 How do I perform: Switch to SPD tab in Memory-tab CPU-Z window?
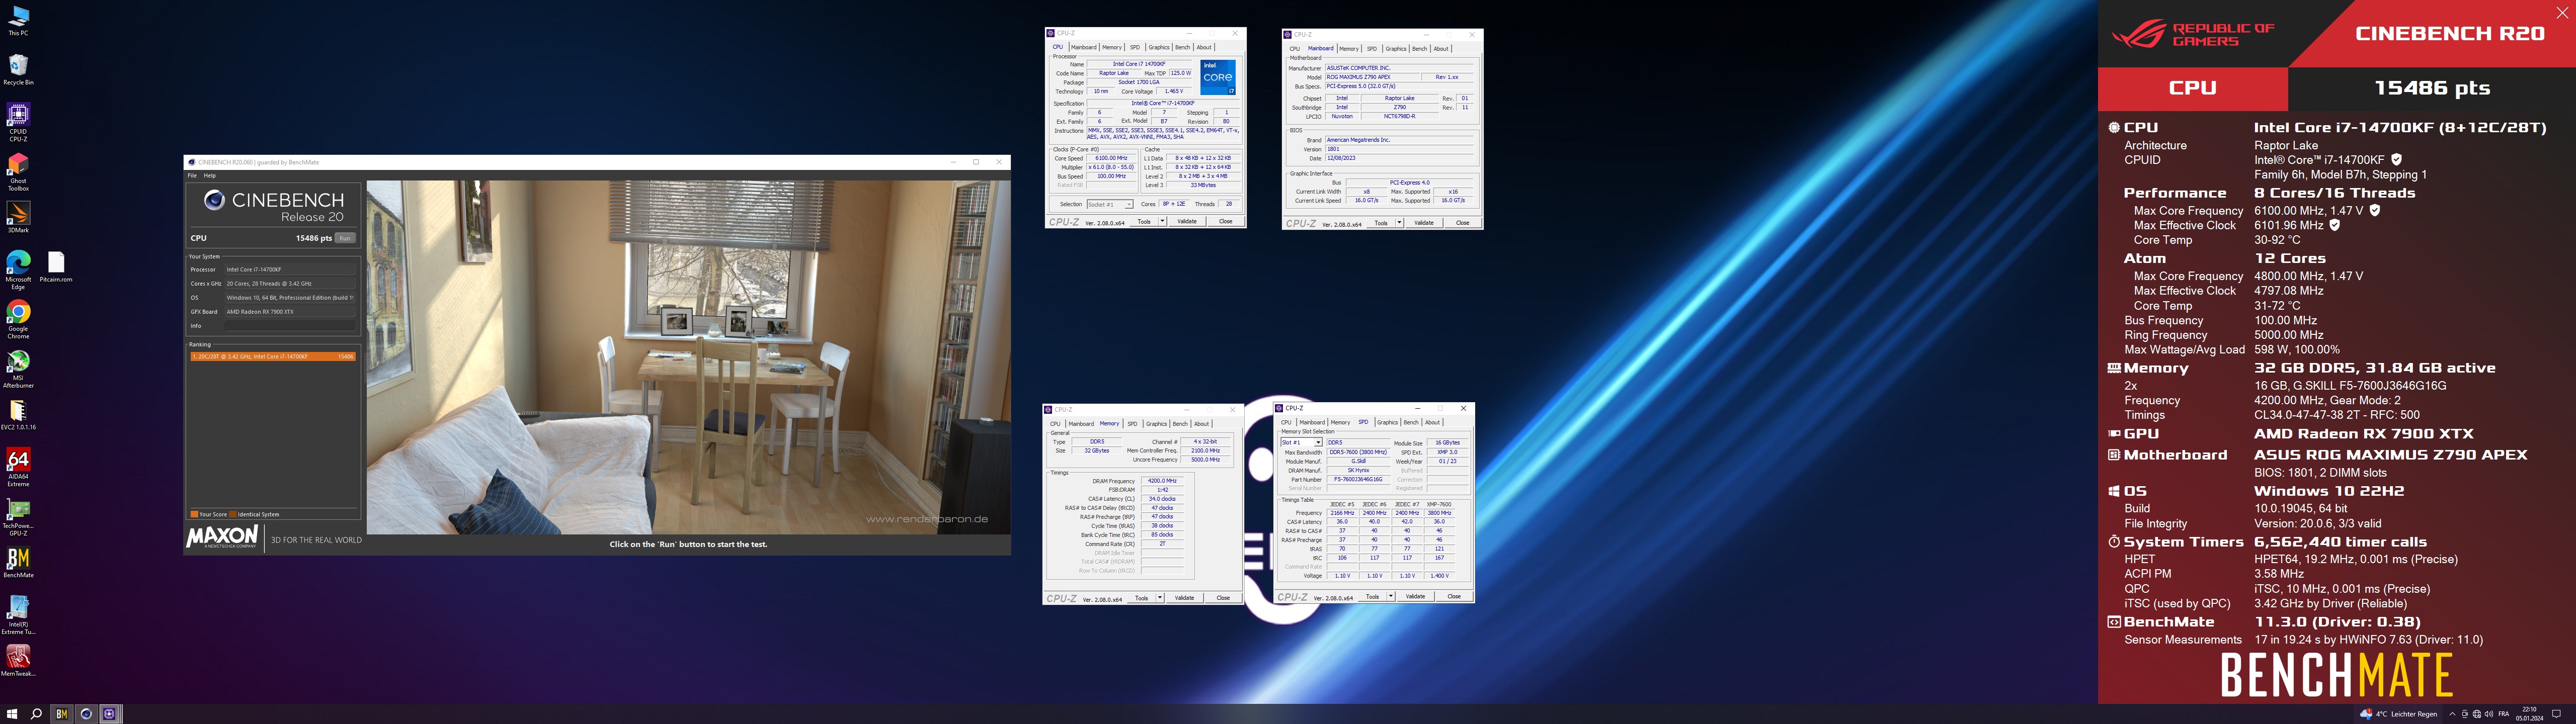click(1132, 424)
